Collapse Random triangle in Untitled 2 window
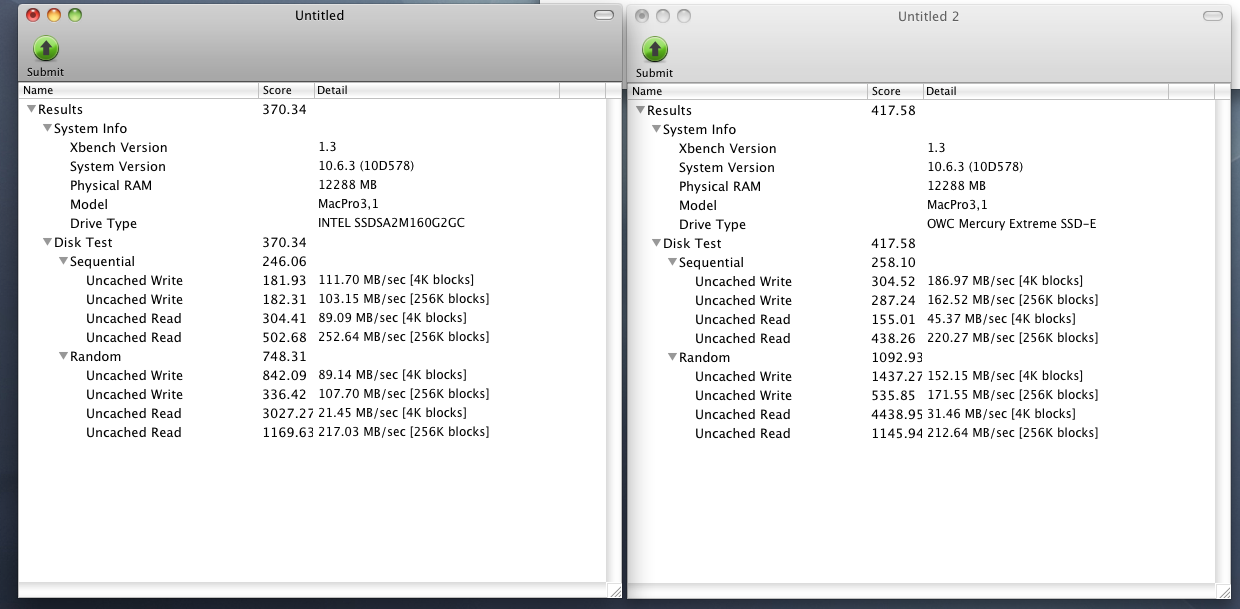1240x609 pixels. click(x=672, y=357)
